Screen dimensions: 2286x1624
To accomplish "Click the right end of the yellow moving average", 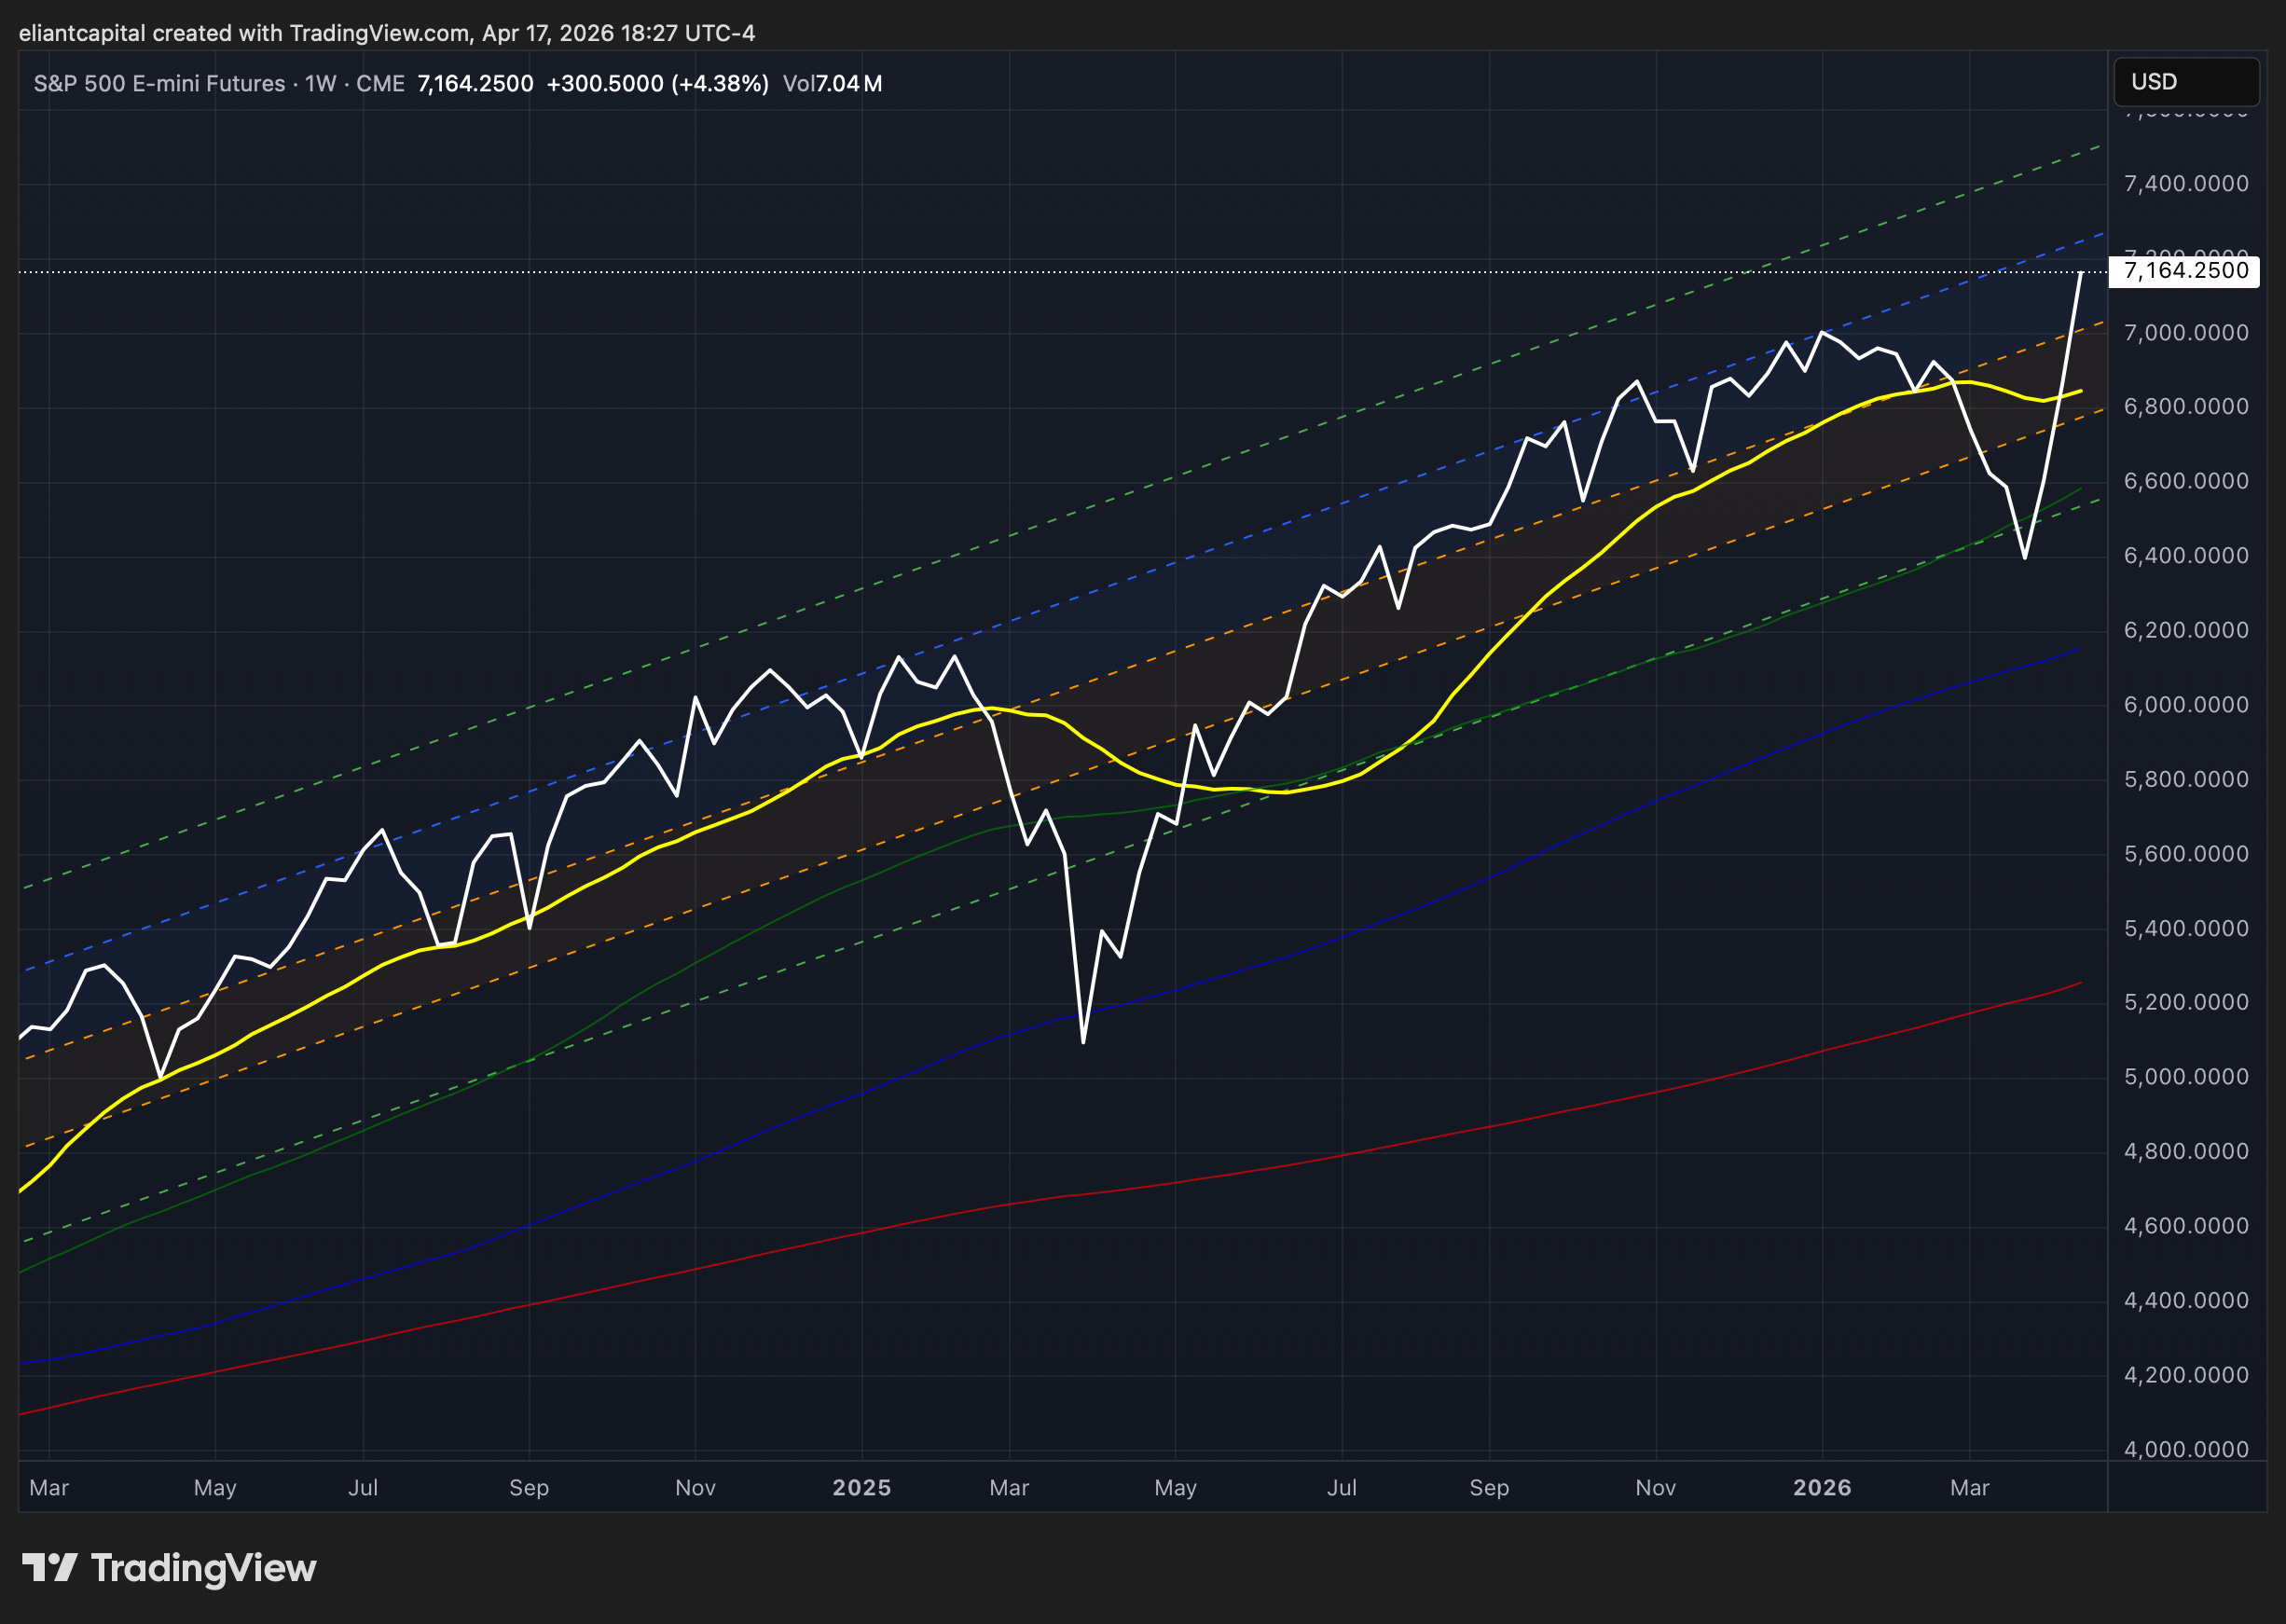I will click(2080, 391).
